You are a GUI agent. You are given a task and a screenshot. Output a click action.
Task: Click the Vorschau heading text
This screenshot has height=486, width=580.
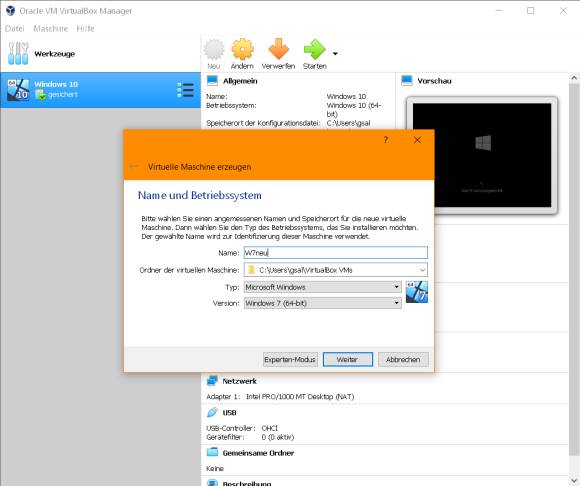click(434, 81)
